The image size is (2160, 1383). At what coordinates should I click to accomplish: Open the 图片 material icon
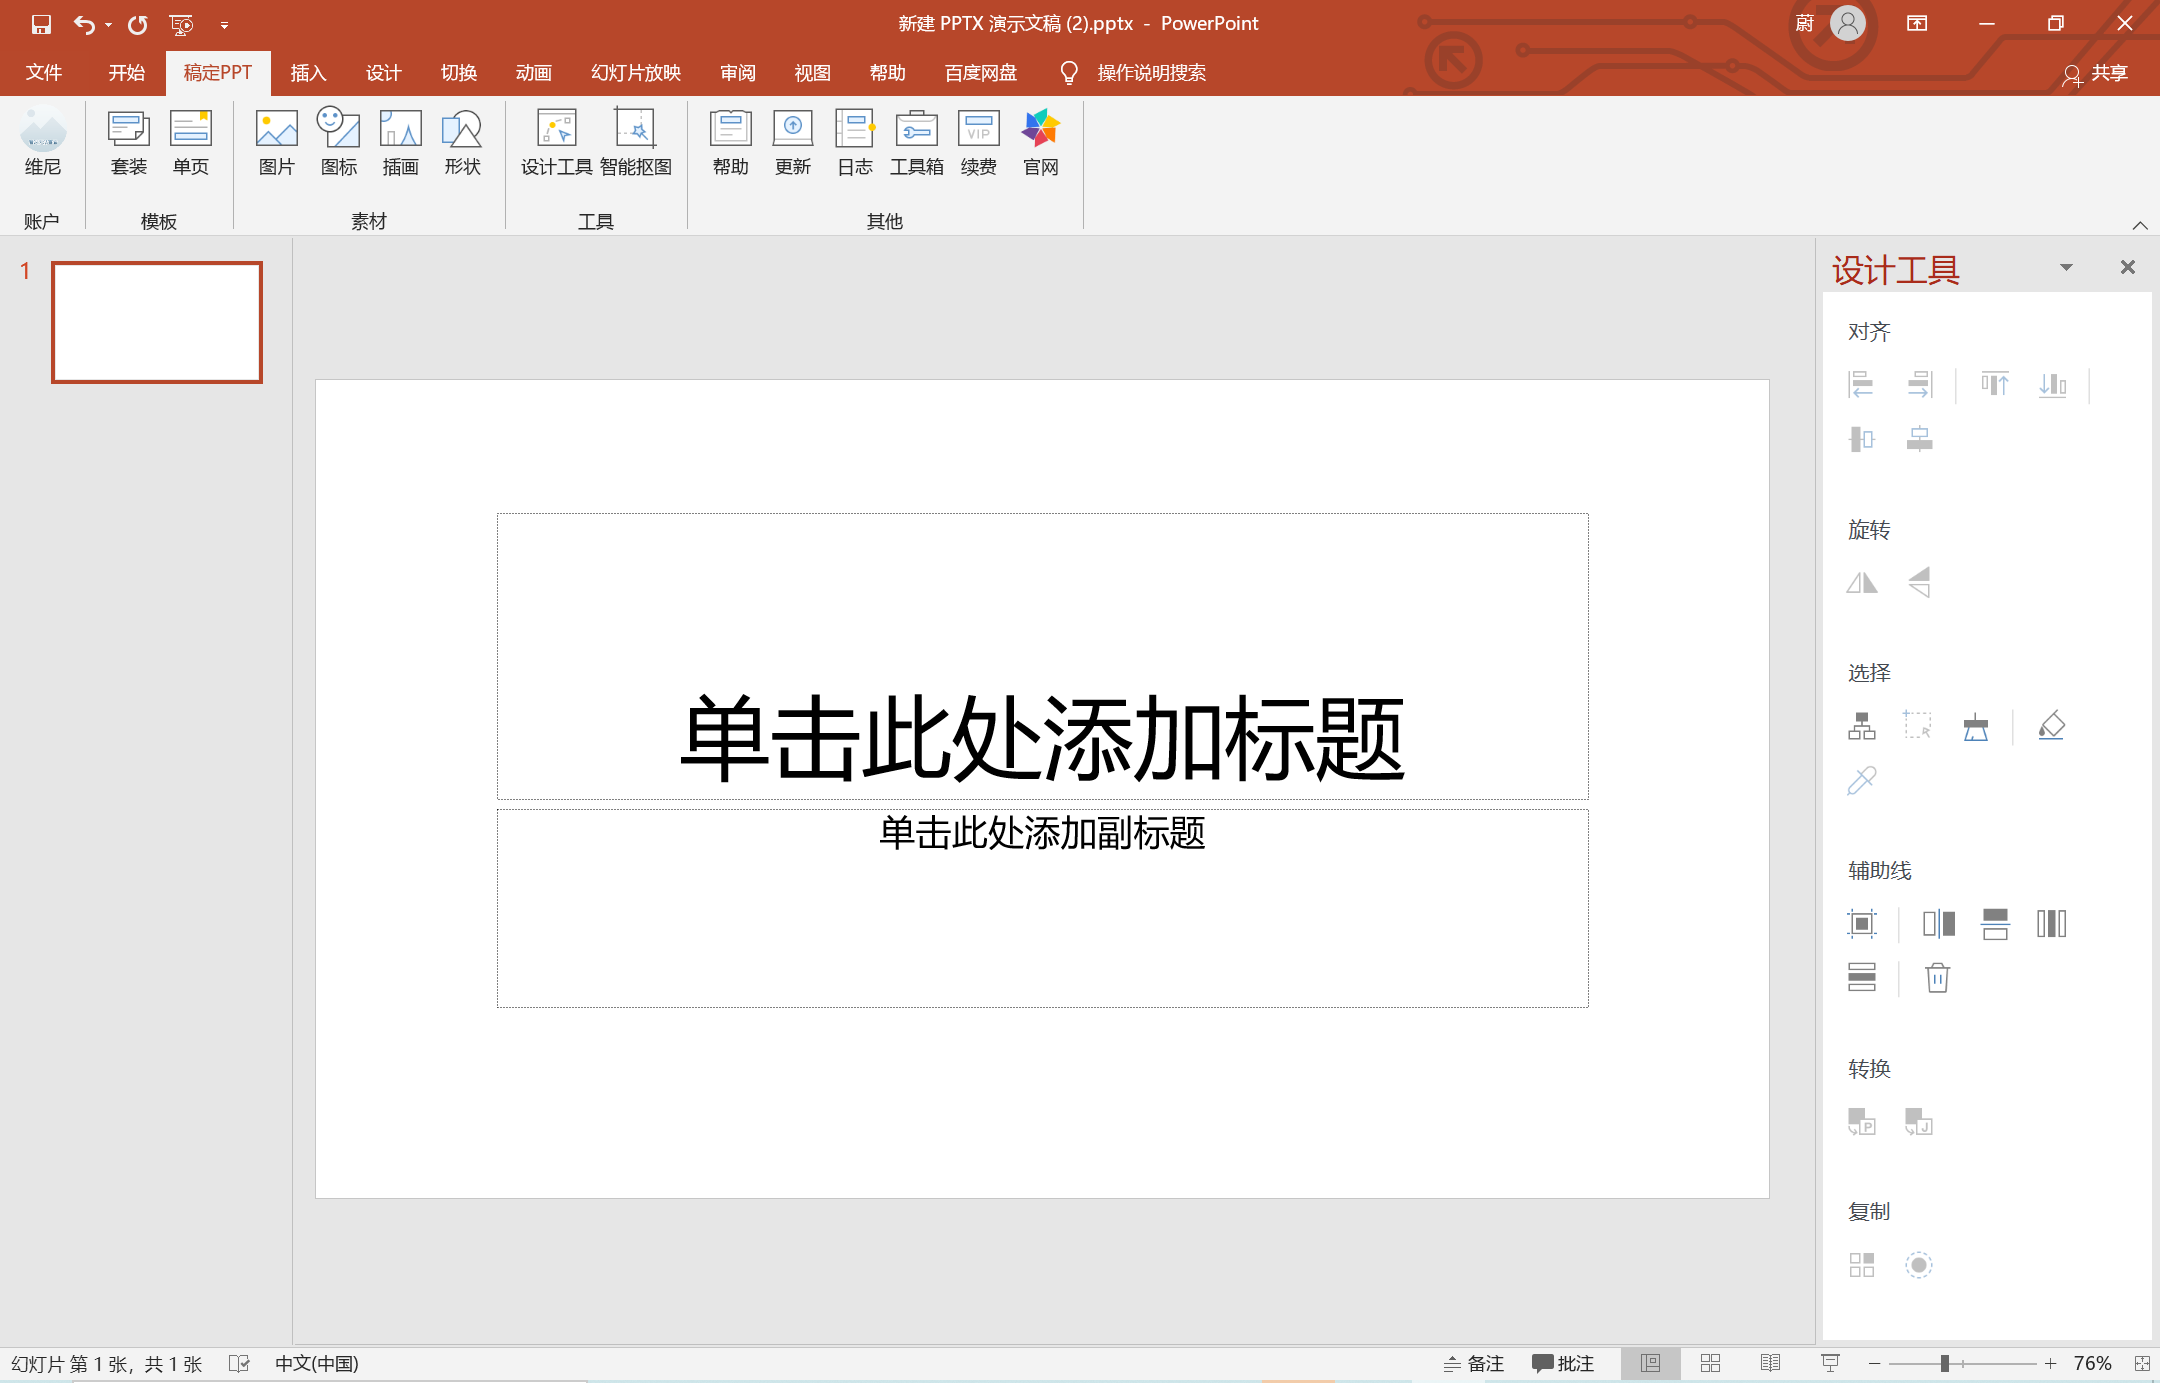pos(277,143)
